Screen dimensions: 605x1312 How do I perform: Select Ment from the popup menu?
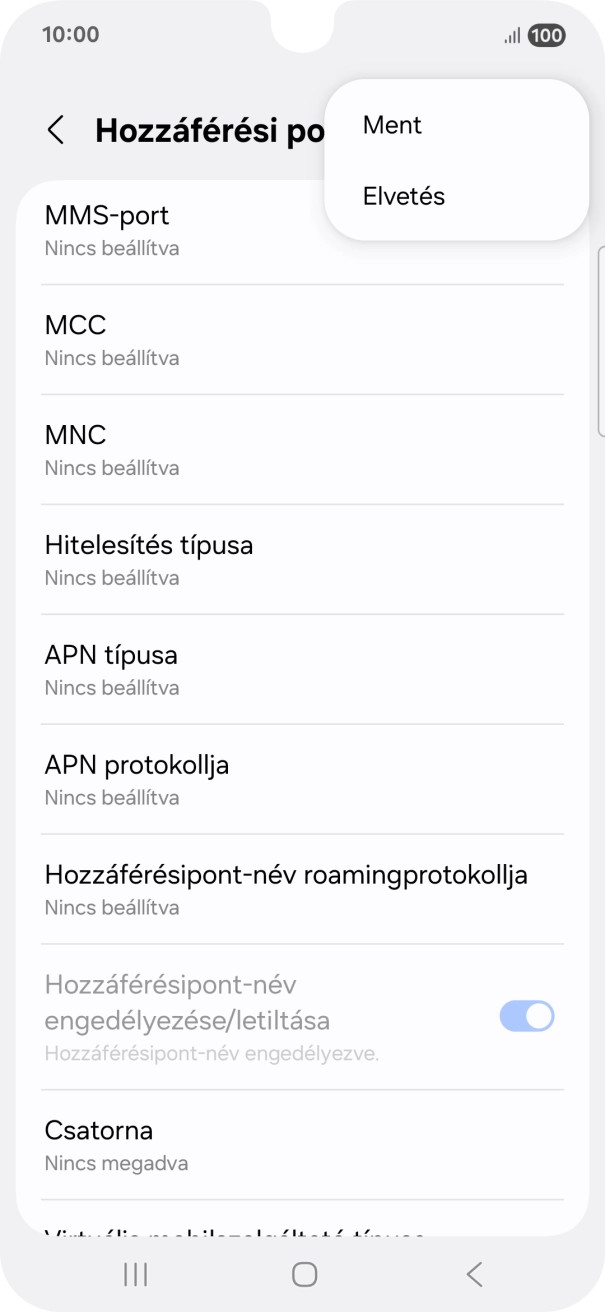click(x=391, y=124)
